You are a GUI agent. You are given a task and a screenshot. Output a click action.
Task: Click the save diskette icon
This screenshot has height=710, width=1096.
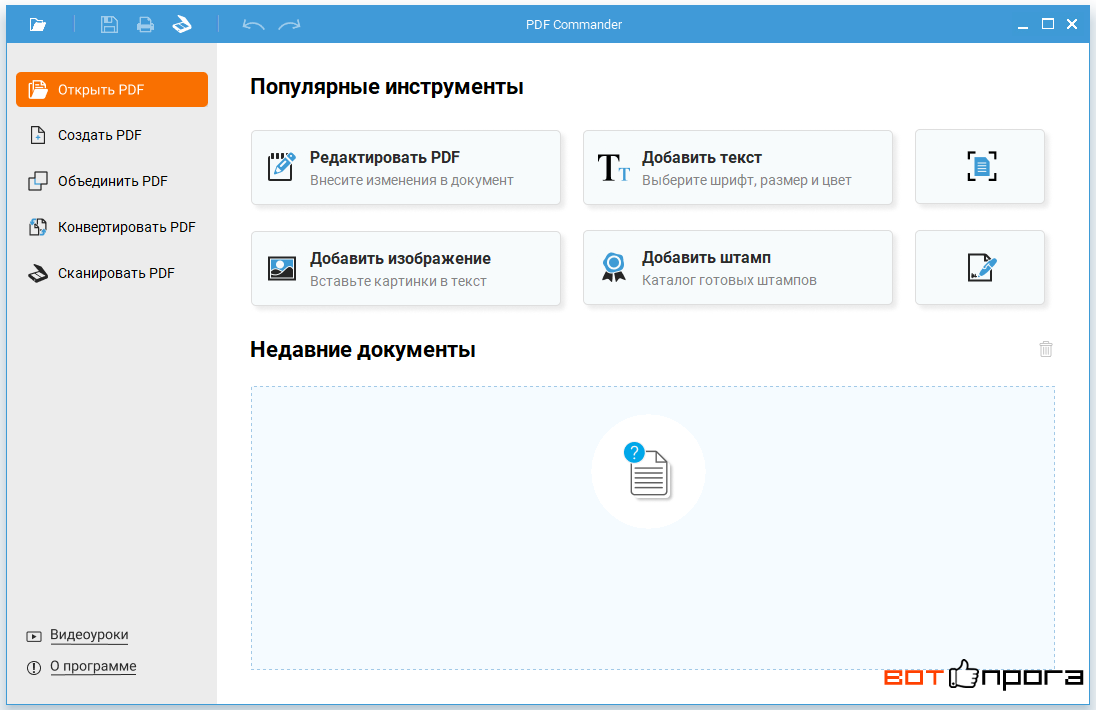[109, 25]
